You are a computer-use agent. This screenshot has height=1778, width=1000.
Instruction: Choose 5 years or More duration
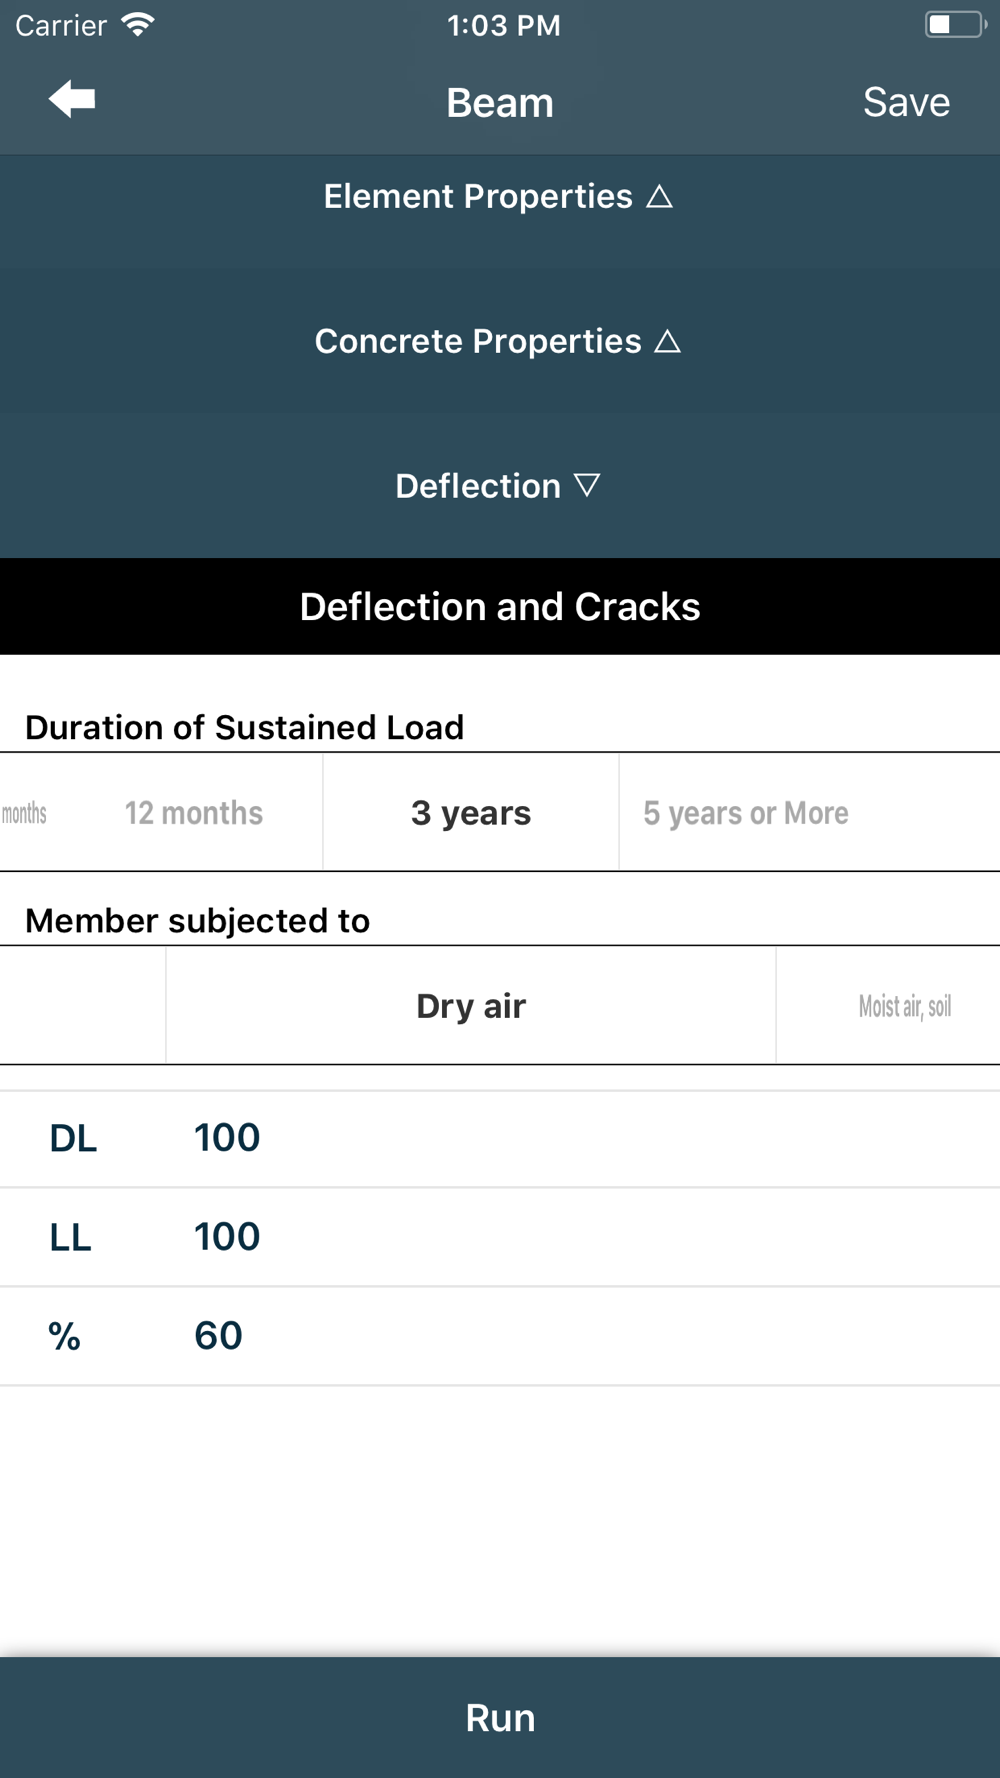tap(746, 813)
